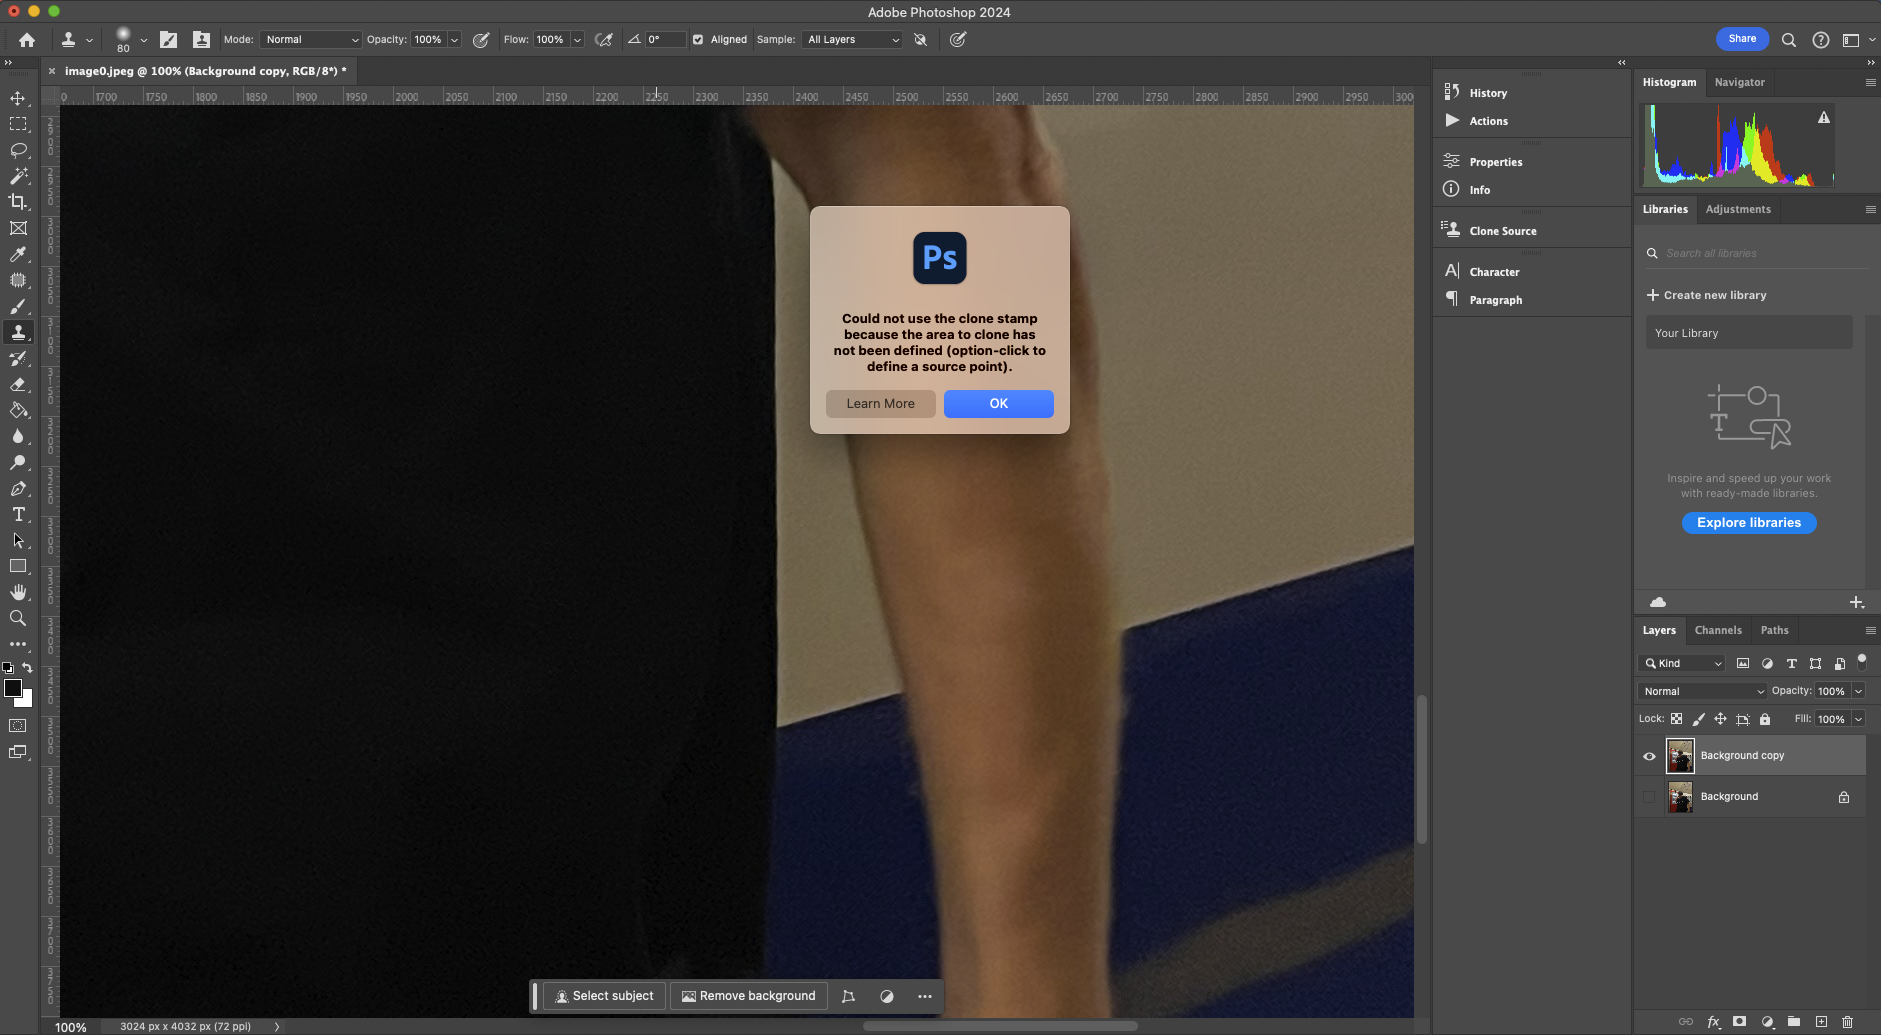Open the clone stamp Mode dropdown
Image resolution: width=1881 pixels, height=1035 pixels.
click(310, 40)
